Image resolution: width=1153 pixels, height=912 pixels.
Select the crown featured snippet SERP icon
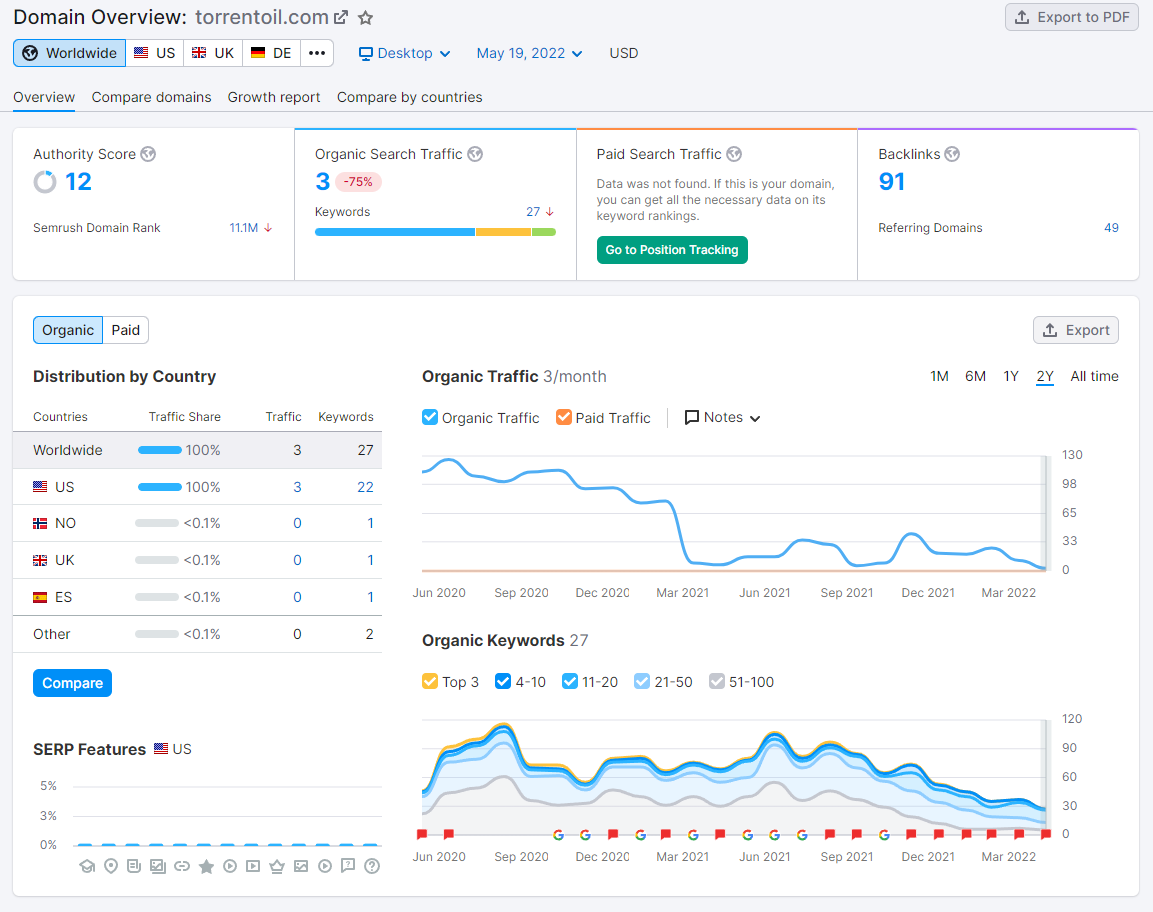pyautogui.click(x=276, y=866)
